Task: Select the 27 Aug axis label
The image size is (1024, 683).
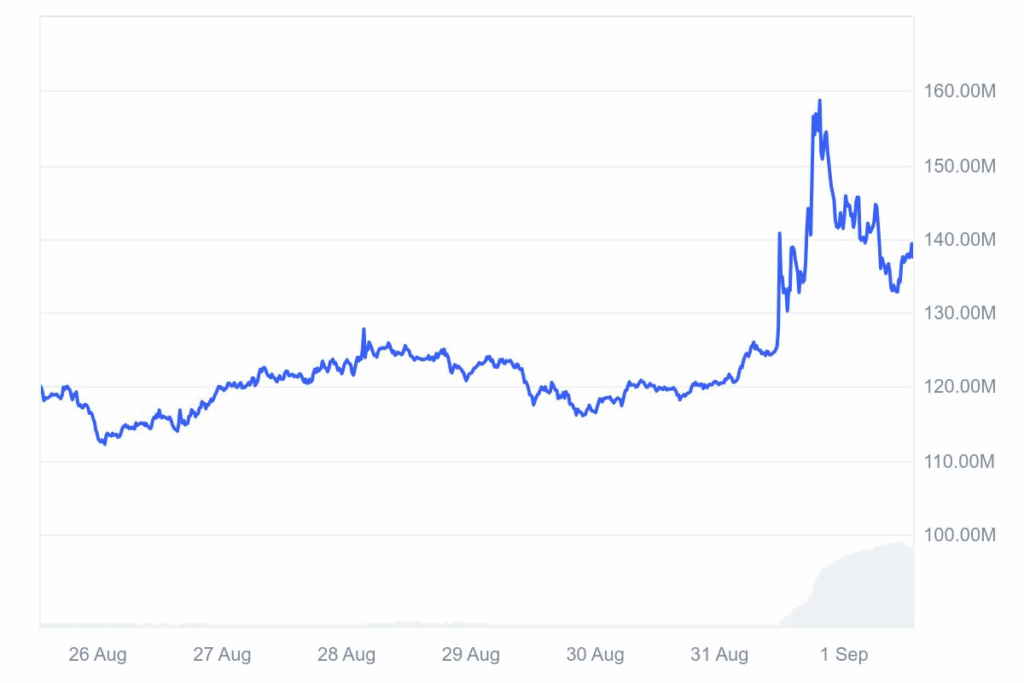Action: pos(222,654)
